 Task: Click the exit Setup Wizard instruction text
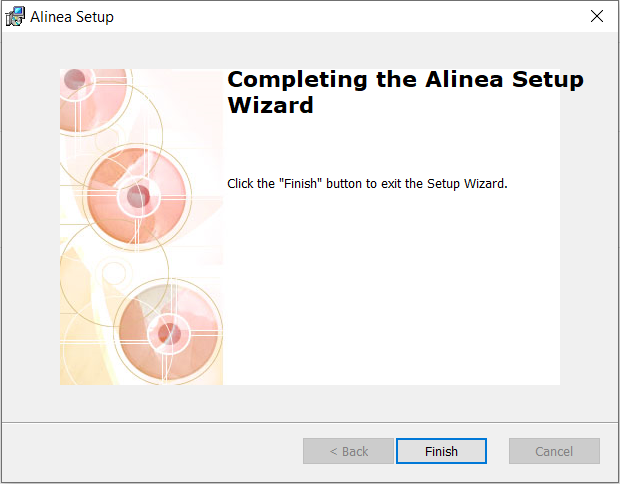(x=367, y=183)
